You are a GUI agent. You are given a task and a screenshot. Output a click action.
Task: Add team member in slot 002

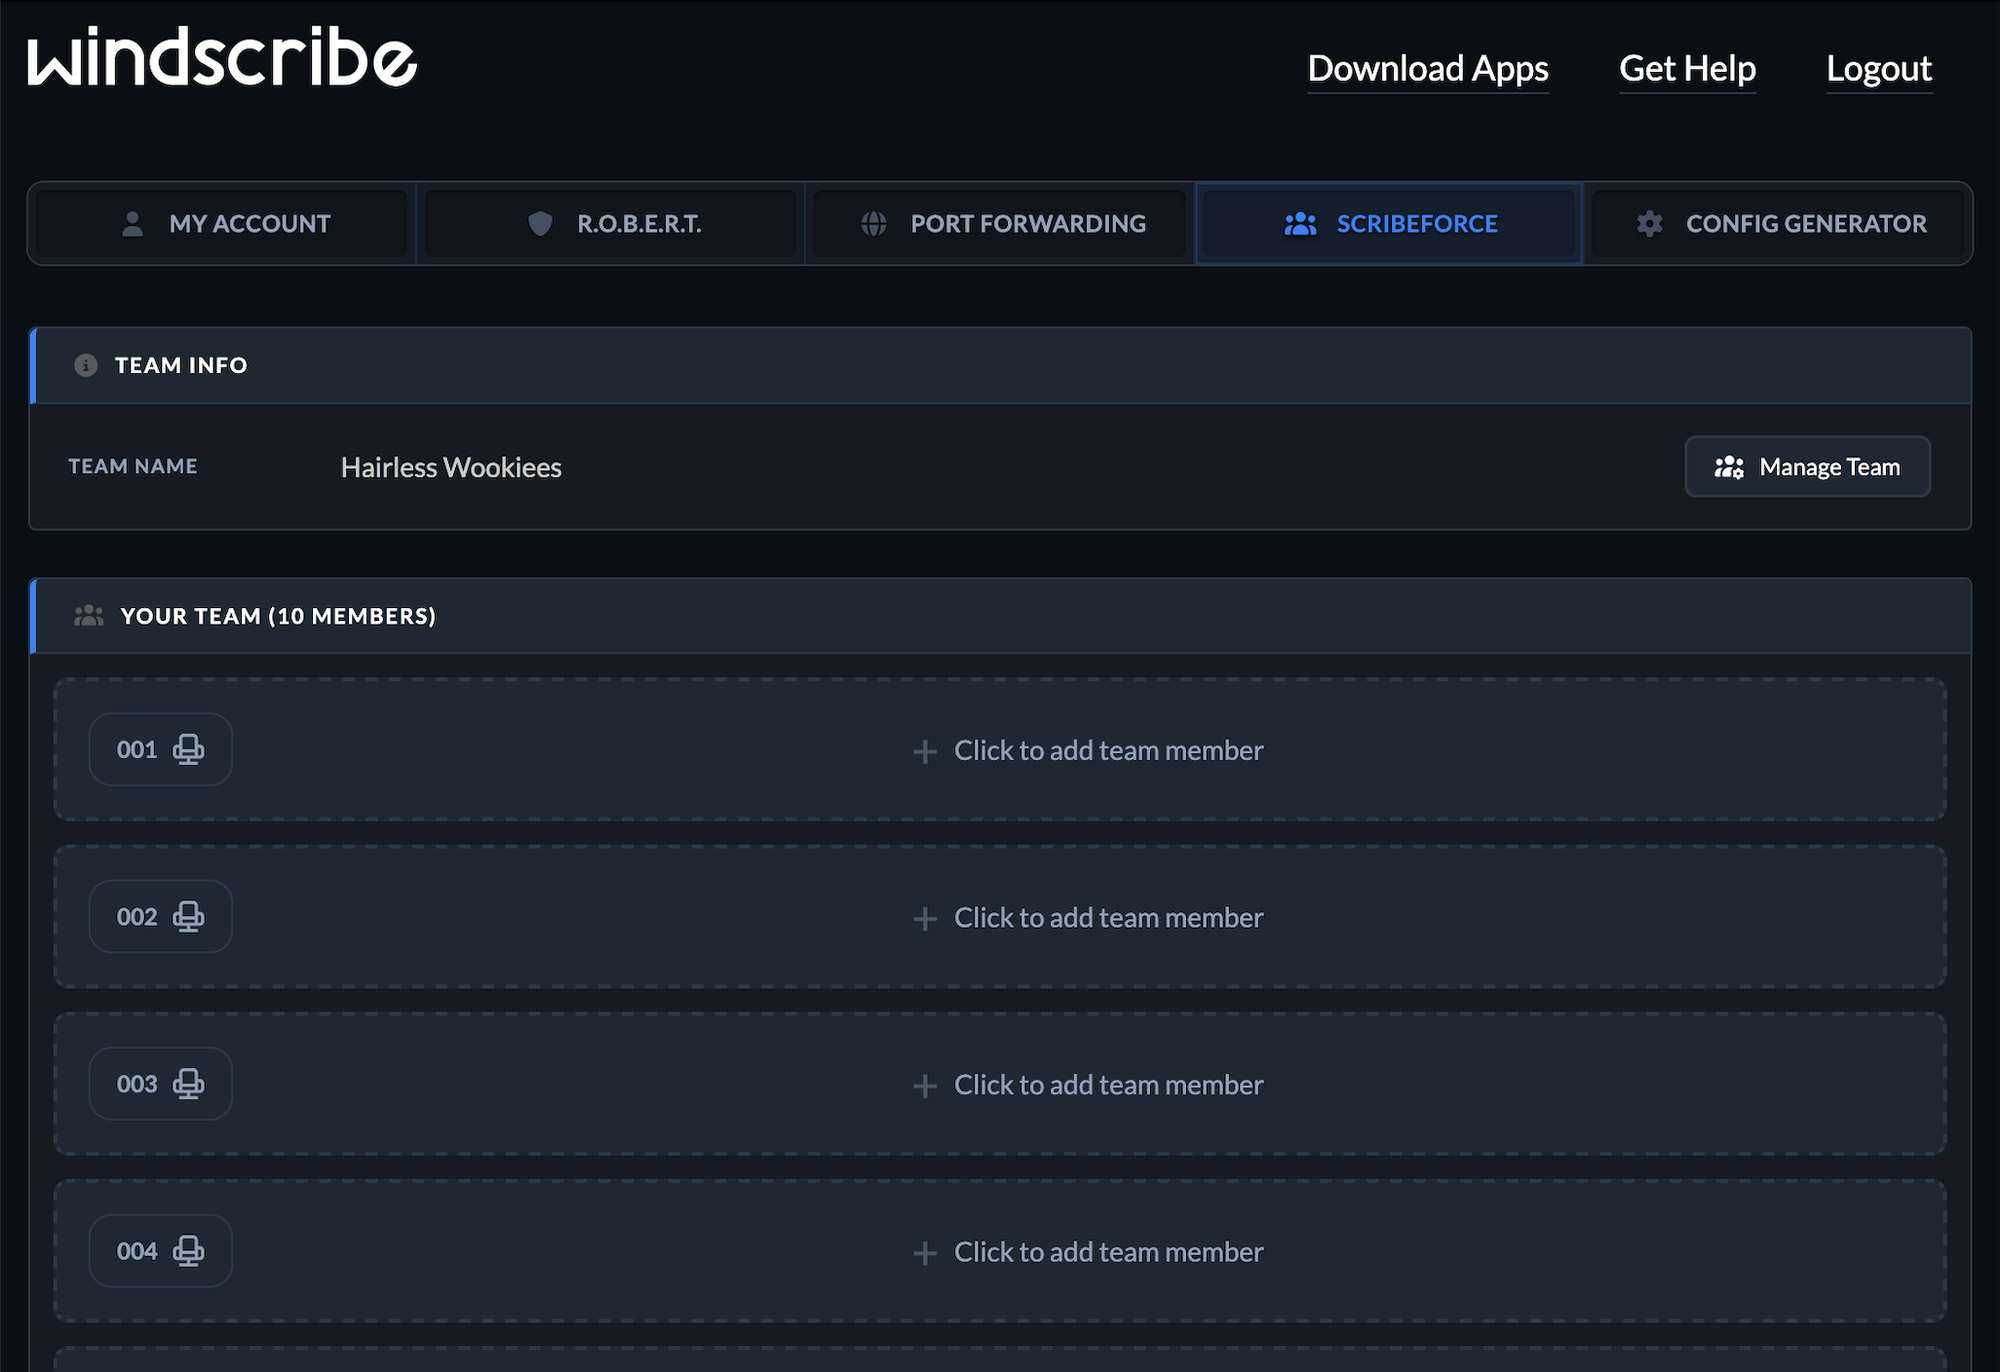pos(1088,917)
